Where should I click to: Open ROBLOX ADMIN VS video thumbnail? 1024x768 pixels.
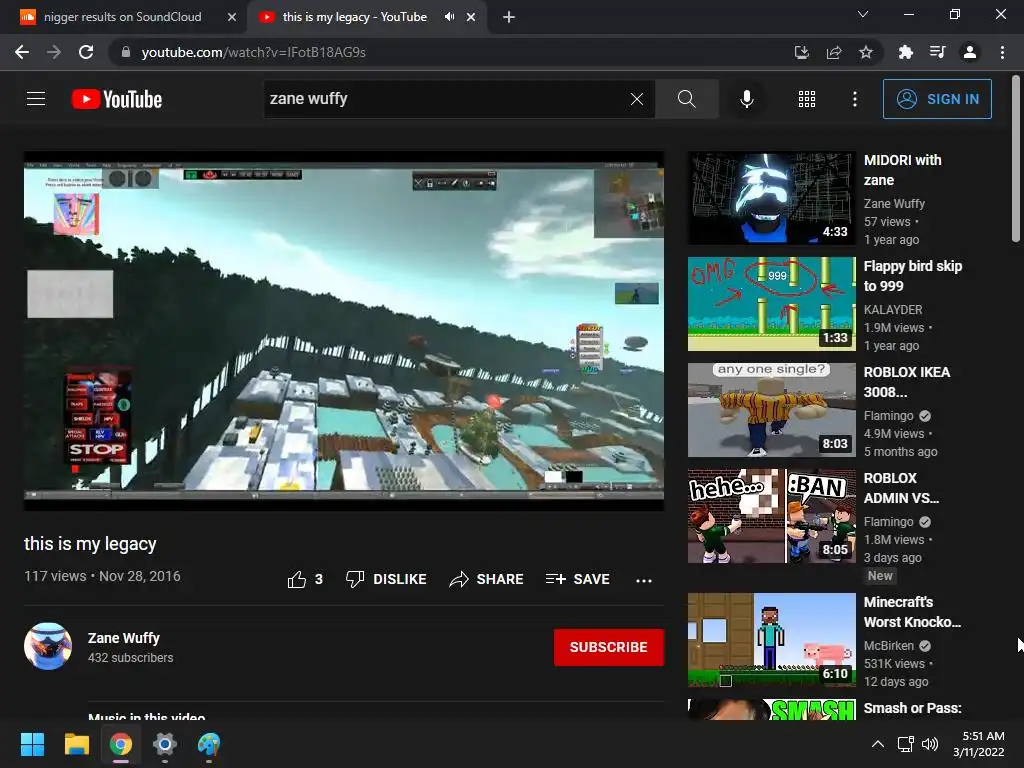771,516
